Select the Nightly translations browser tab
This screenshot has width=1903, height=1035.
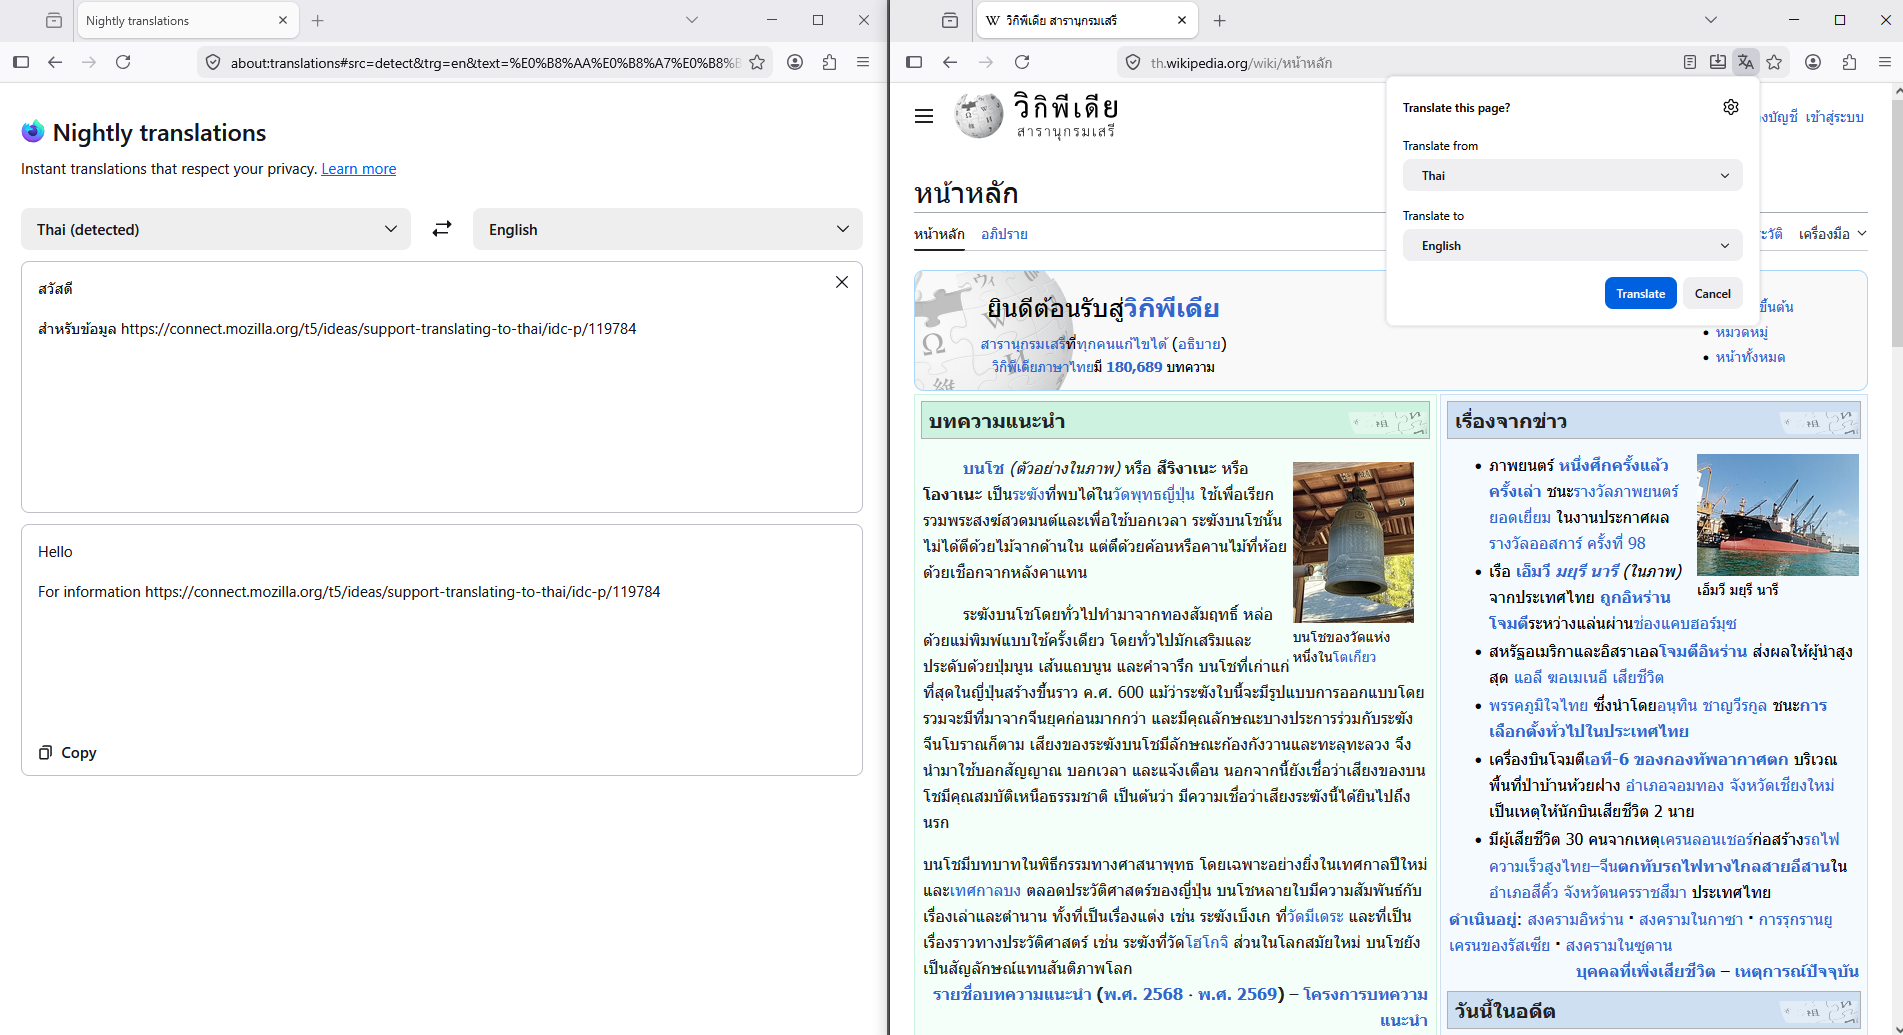(187, 20)
